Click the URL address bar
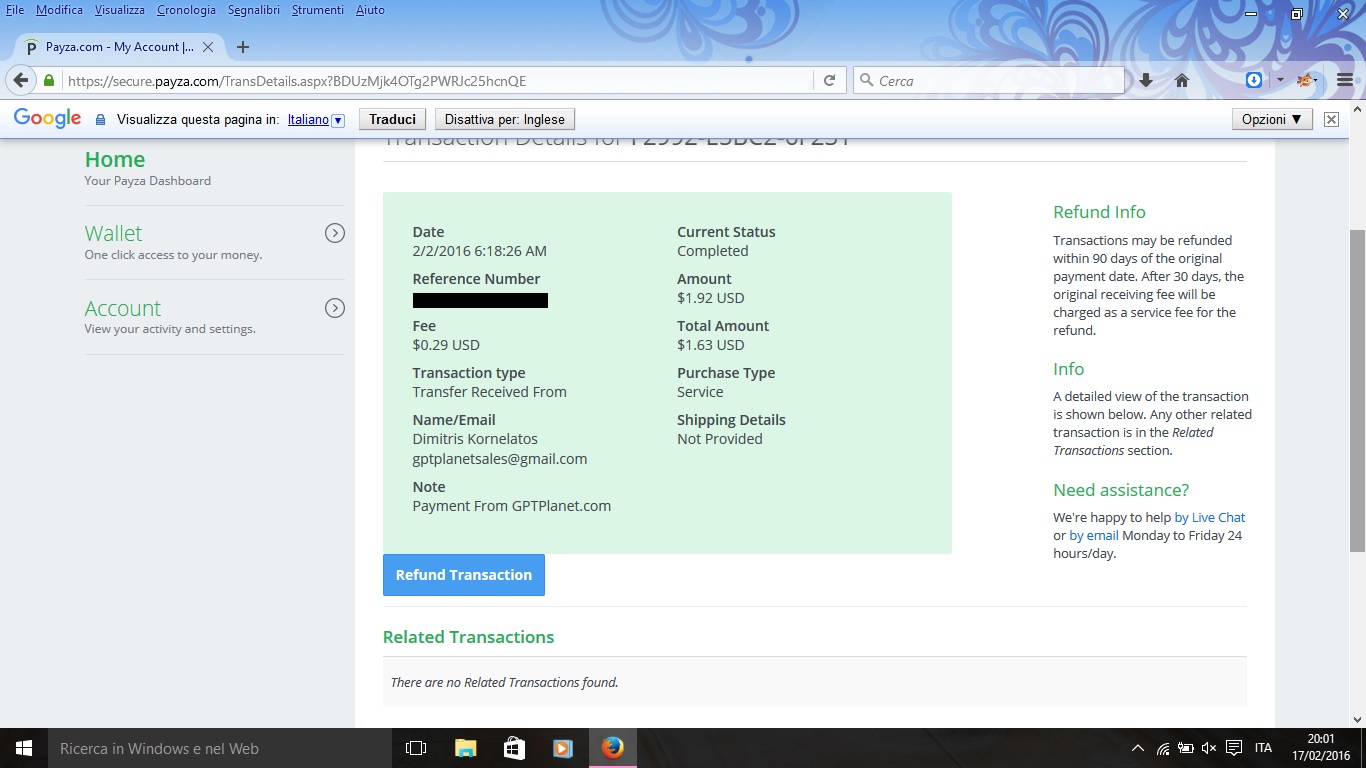The width and height of the screenshot is (1366, 768). click(438, 81)
